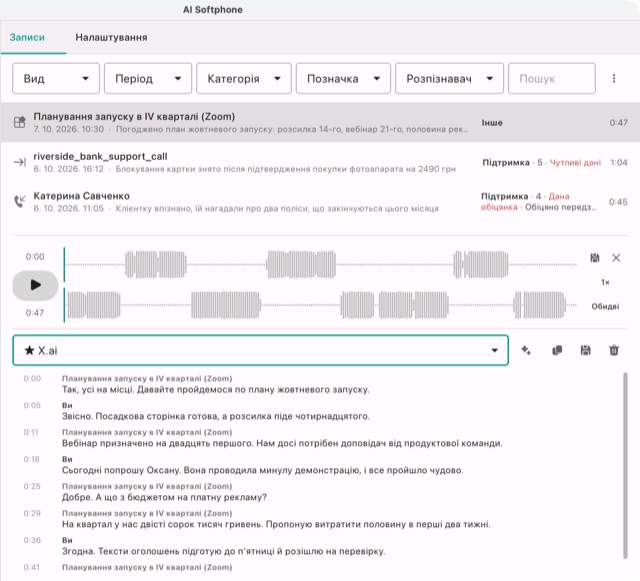The width and height of the screenshot is (640, 581).
Task: Click the Zoom meeting recording type icon
Action: [x=20, y=122]
